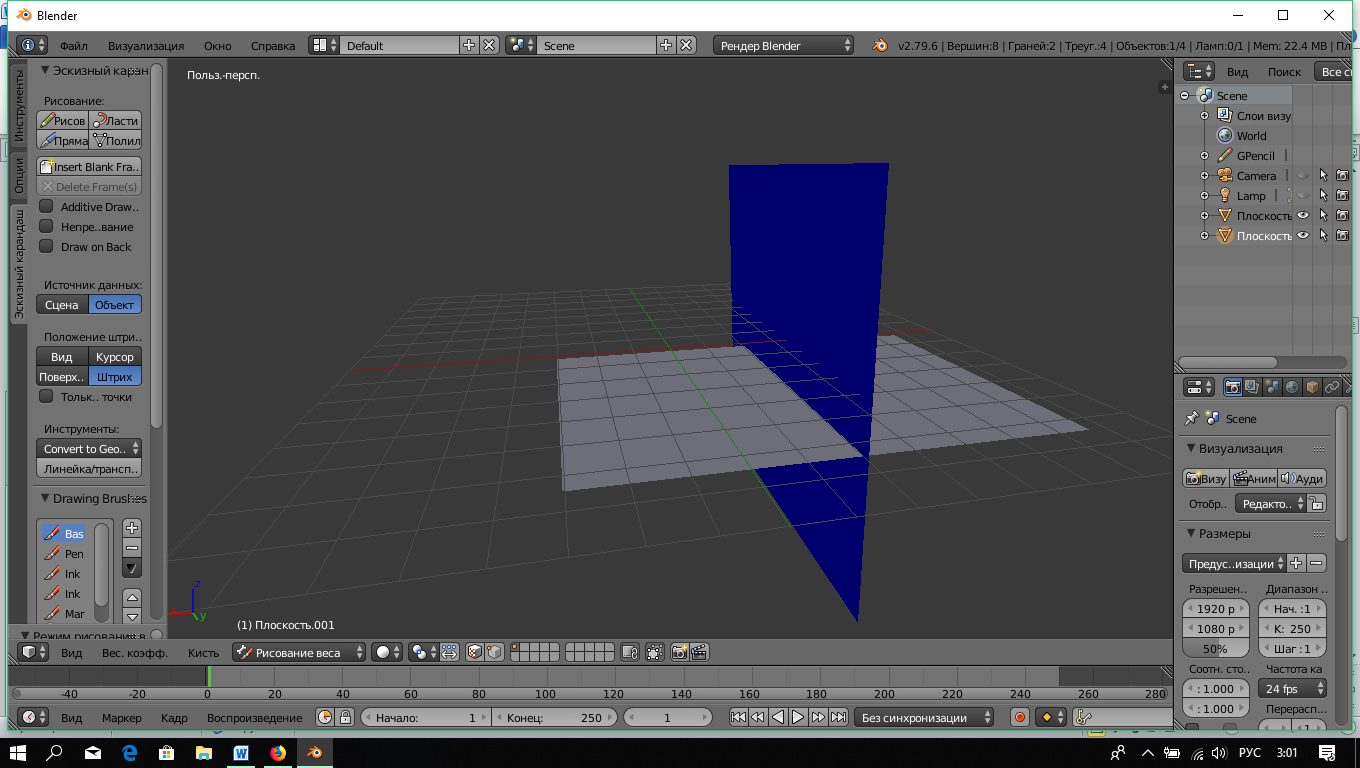The image size is (1360, 768).
Task: Click the 50% resolution percentage slider
Action: point(1215,649)
